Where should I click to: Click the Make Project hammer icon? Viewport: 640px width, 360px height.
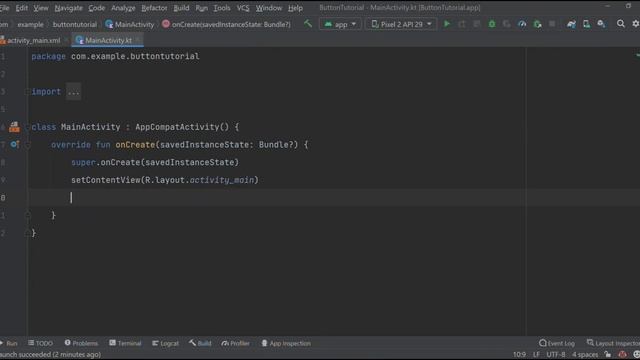pyautogui.click(x=308, y=24)
